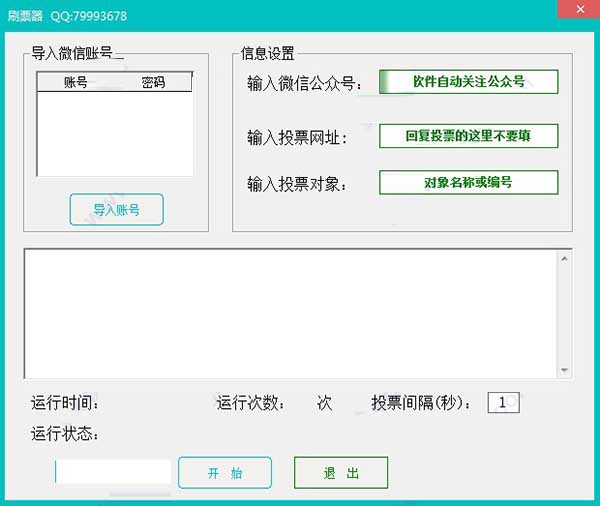
Task: Click the 投票间隔(秒) label
Action: coord(421,403)
